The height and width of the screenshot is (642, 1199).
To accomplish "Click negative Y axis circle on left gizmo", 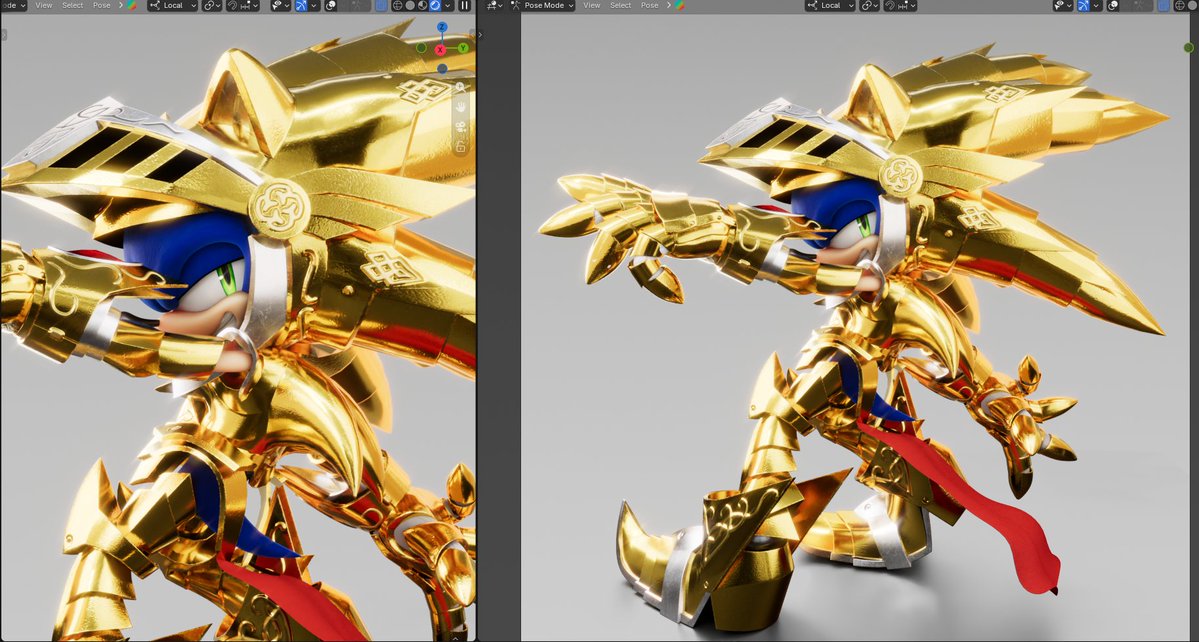I will click(x=421, y=47).
